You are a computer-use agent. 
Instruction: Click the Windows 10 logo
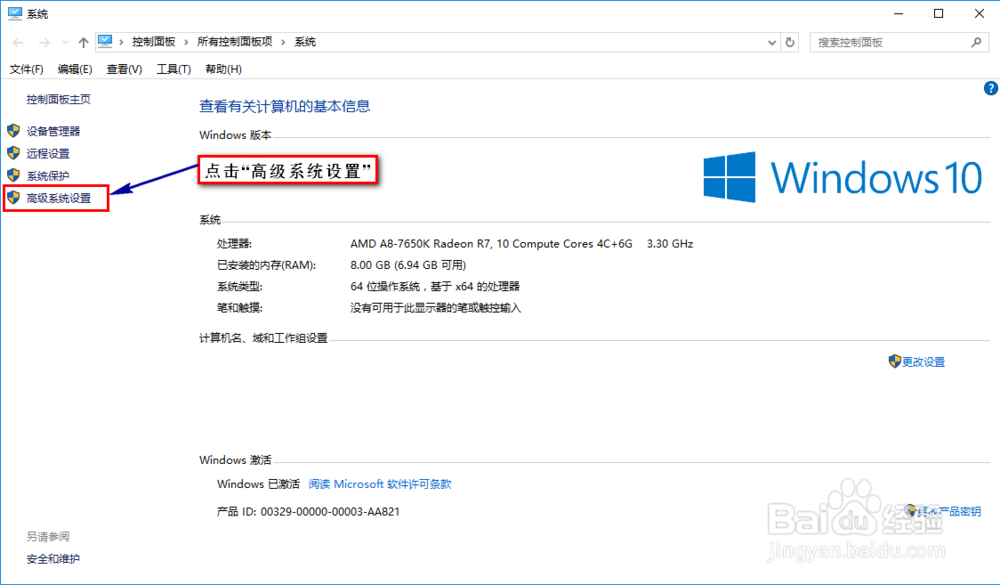pos(842,177)
